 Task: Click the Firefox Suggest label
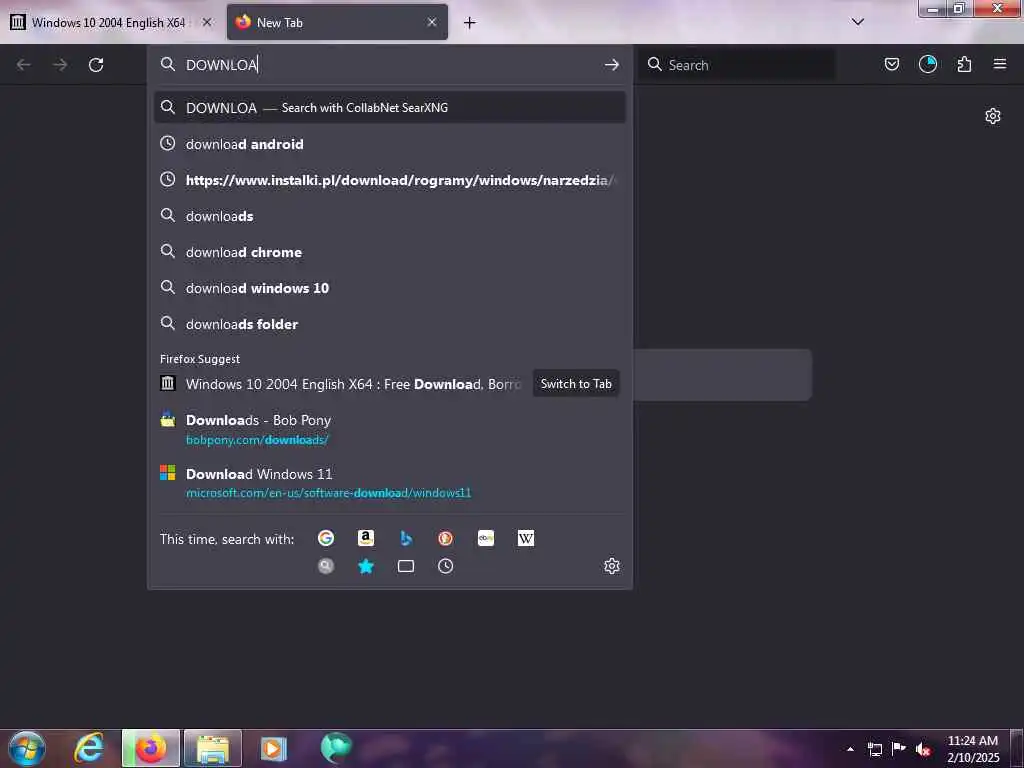(x=200, y=359)
